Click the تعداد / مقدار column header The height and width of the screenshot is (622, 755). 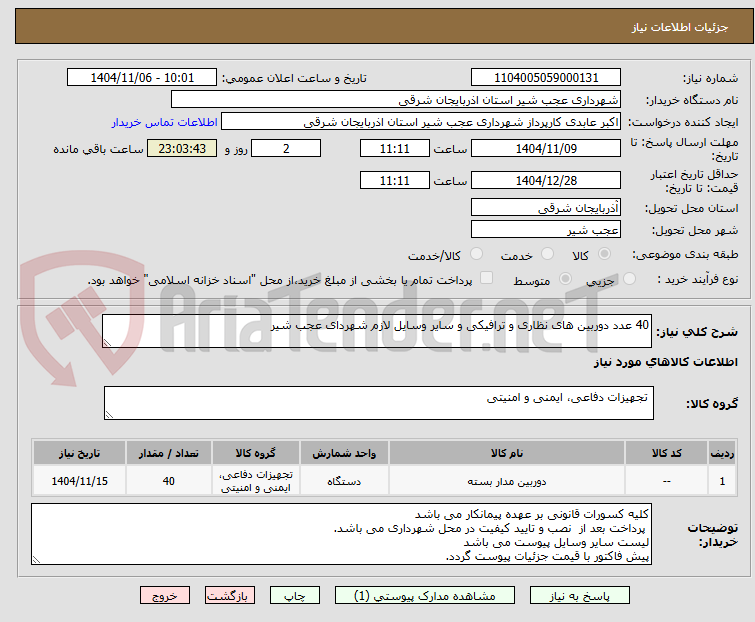click(x=169, y=453)
